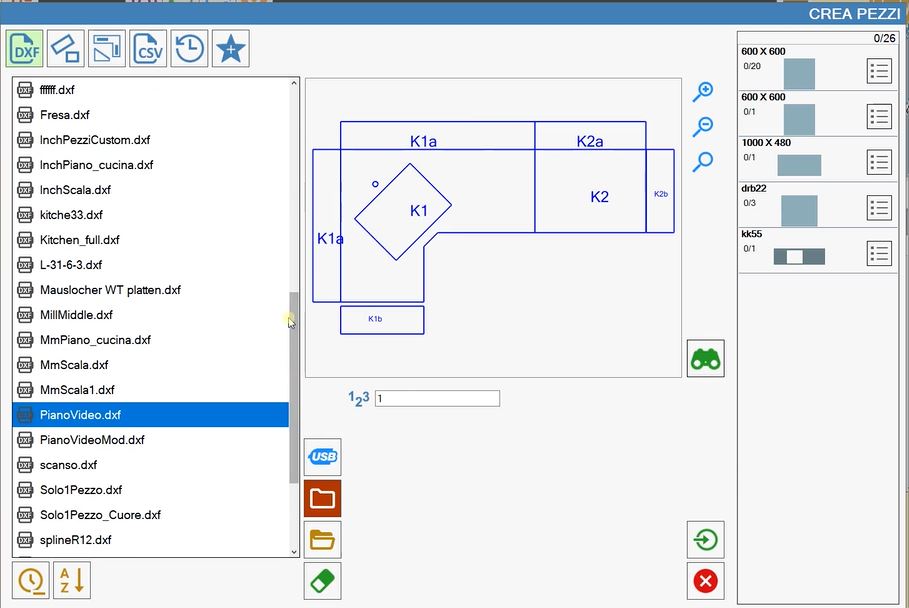Image resolution: width=909 pixels, height=608 pixels.
Task: Click the green binoculars search button
Action: [706, 358]
